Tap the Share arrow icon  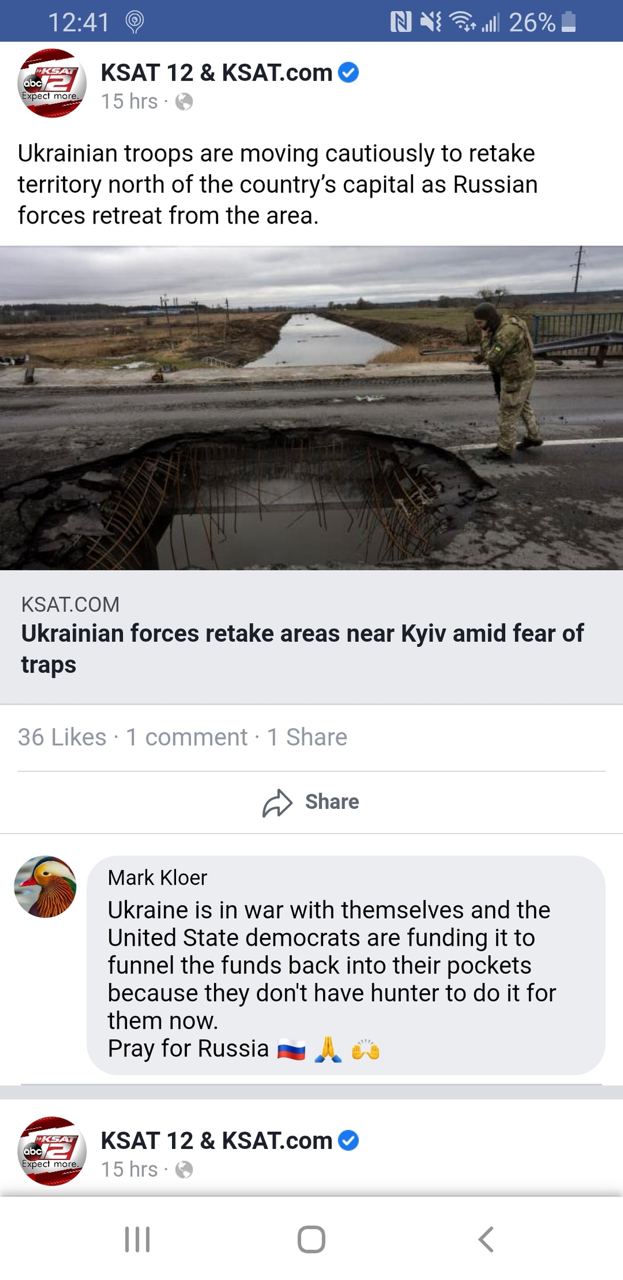tap(276, 803)
